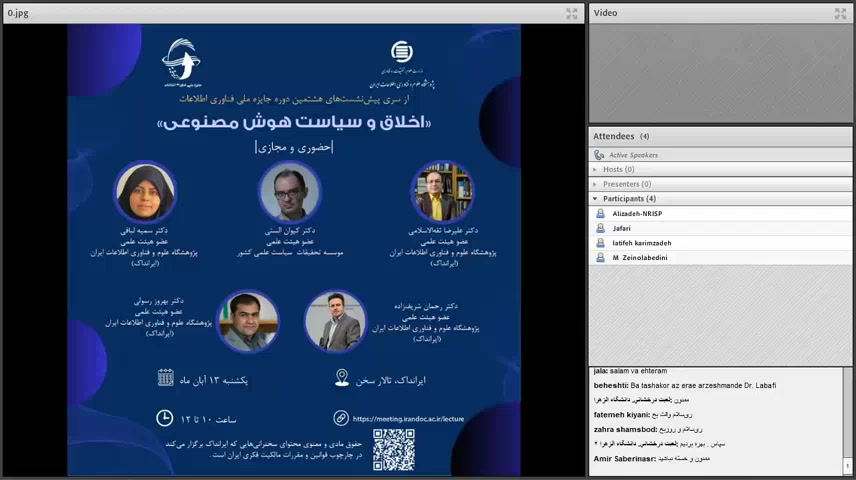Viewport: 856px width, 480px height.
Task: Click the location pin icon on poster
Action: pos(342,377)
